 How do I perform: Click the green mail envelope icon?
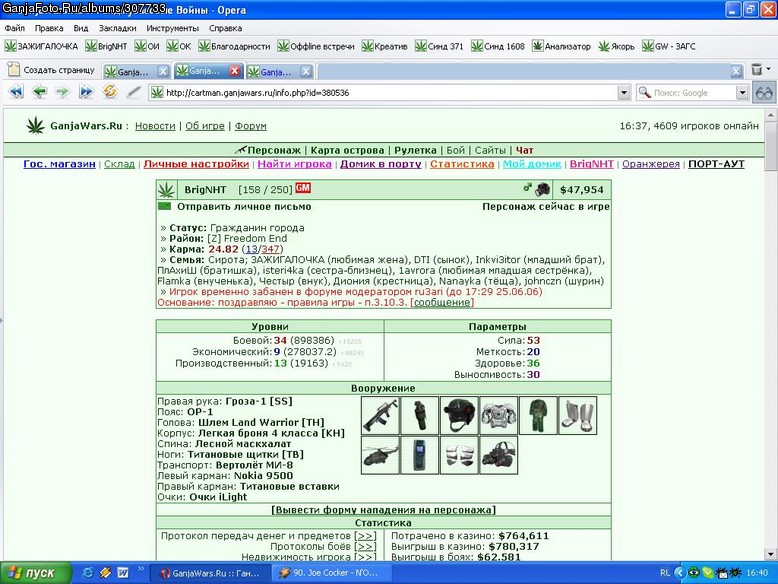164,206
